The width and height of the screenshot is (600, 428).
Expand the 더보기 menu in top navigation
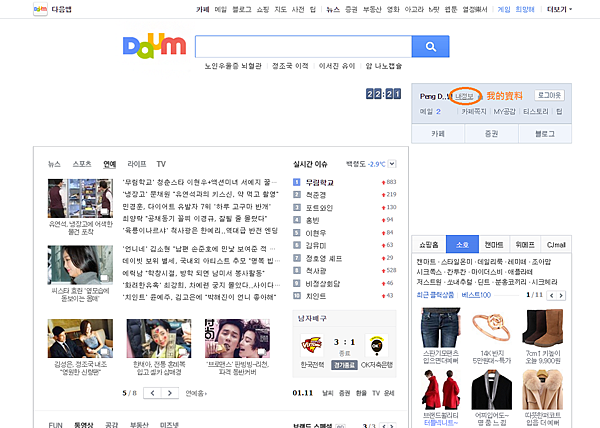(x=559, y=9)
